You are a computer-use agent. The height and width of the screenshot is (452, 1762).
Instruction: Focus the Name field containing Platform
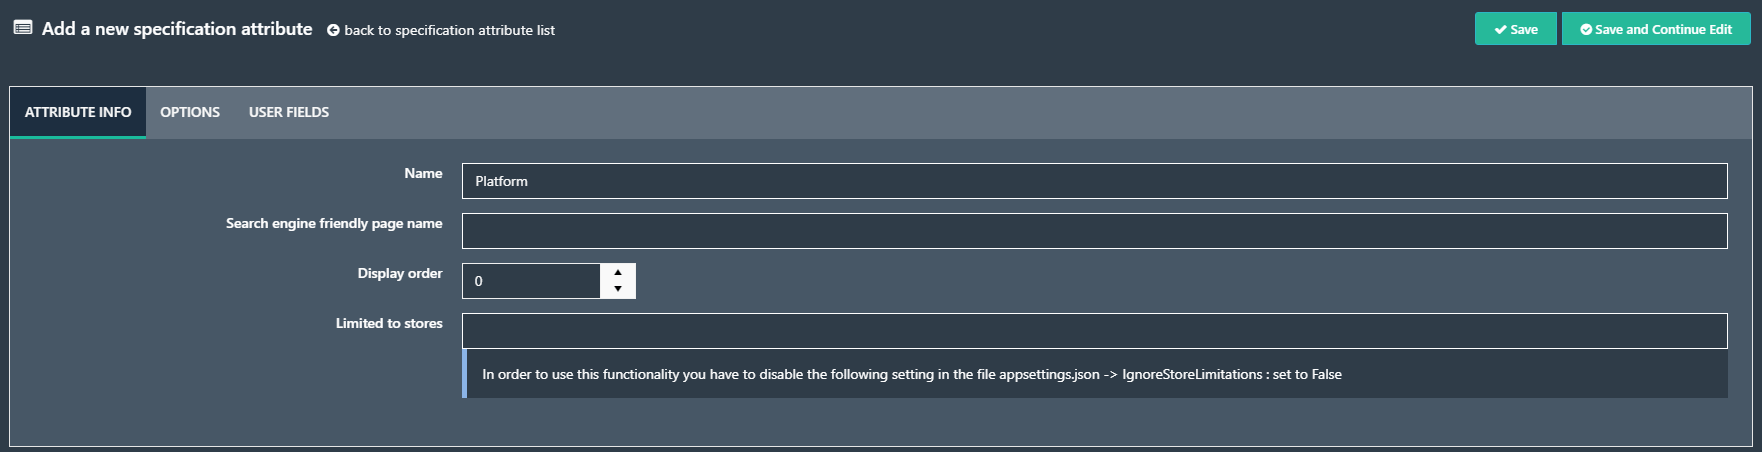click(x=1094, y=181)
